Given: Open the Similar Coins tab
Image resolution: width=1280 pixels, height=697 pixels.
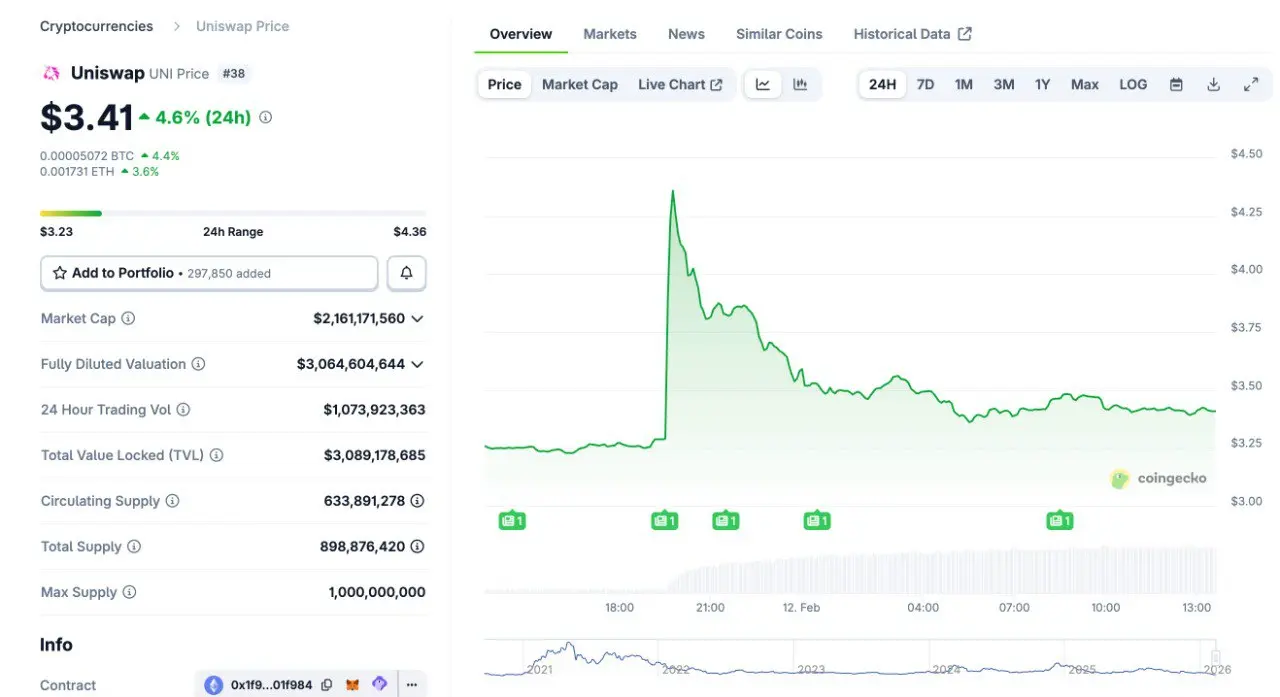Looking at the screenshot, I should point(779,34).
